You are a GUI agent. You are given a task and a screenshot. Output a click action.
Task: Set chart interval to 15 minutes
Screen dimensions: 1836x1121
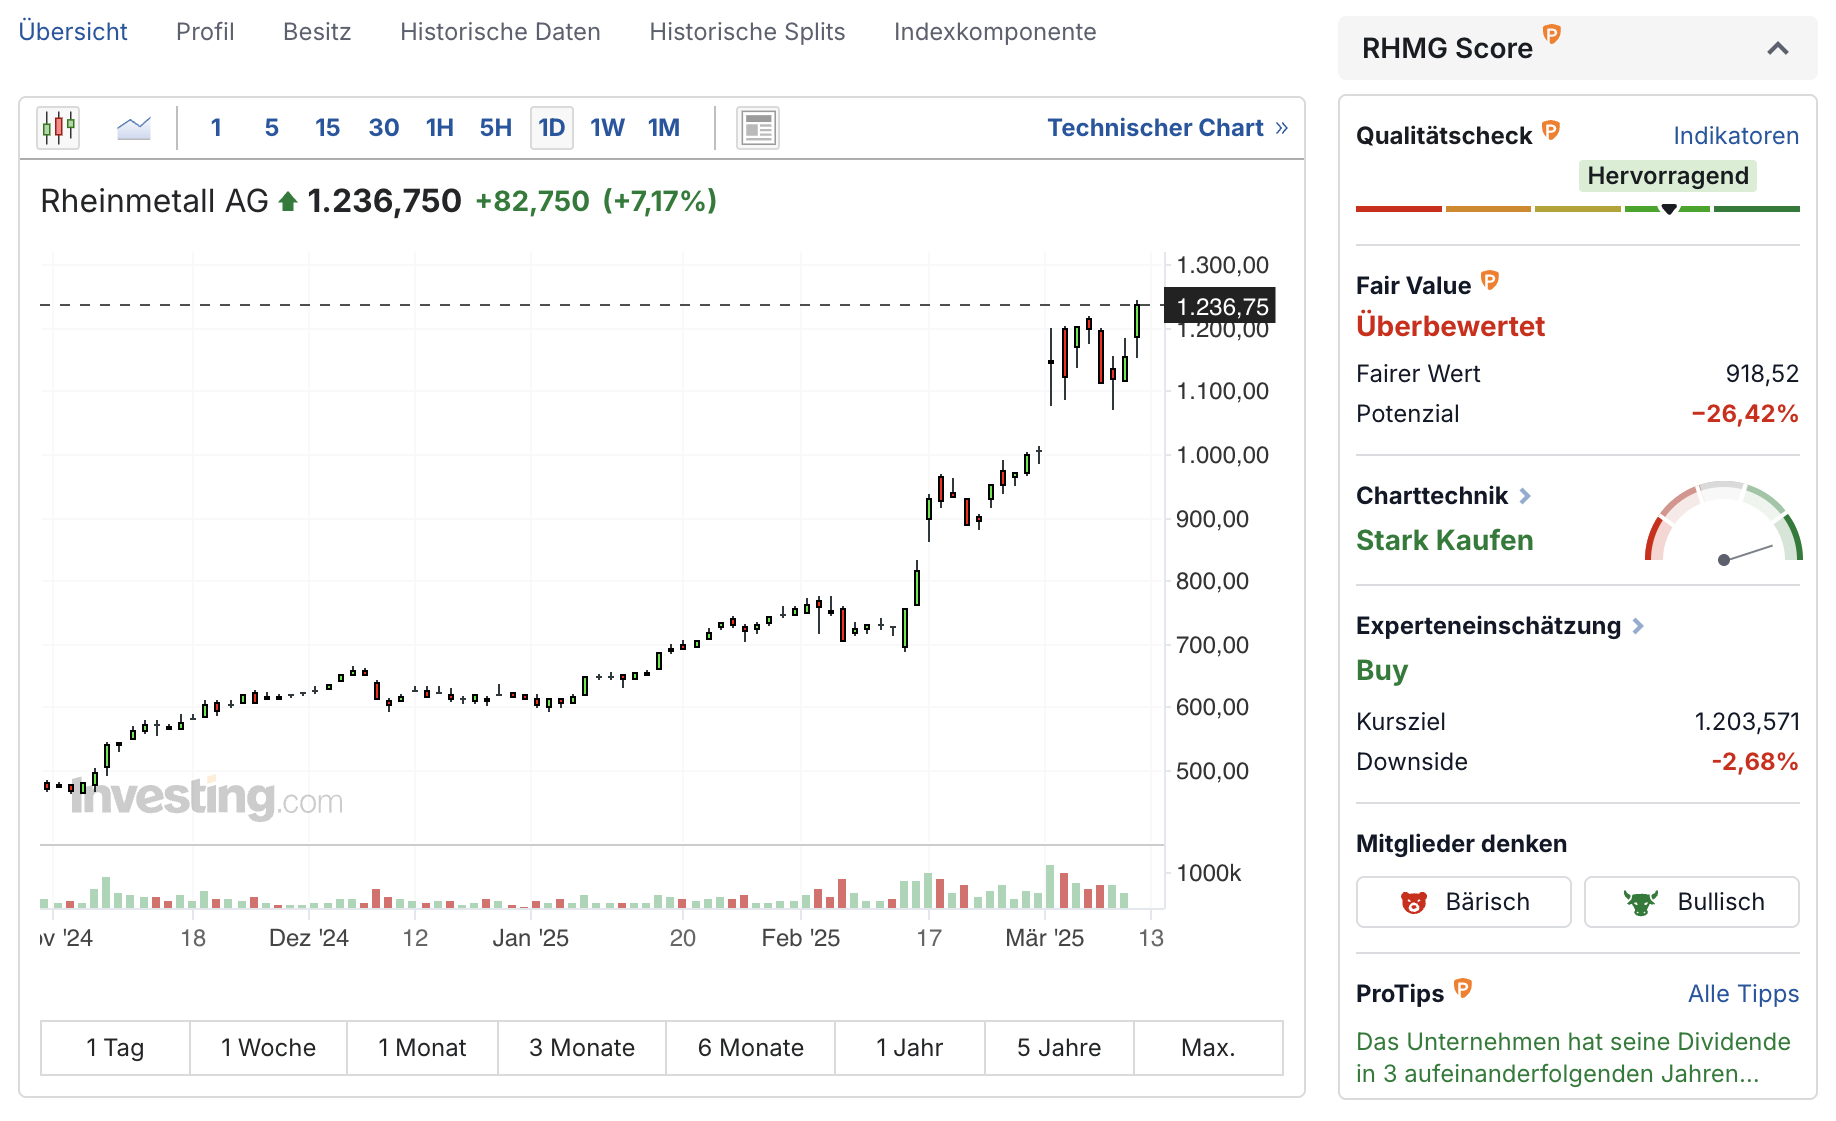tap(327, 128)
